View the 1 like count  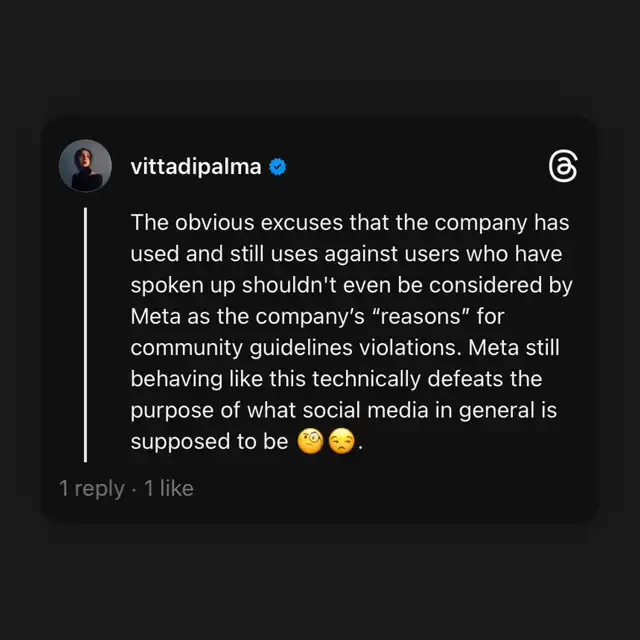pos(169,488)
